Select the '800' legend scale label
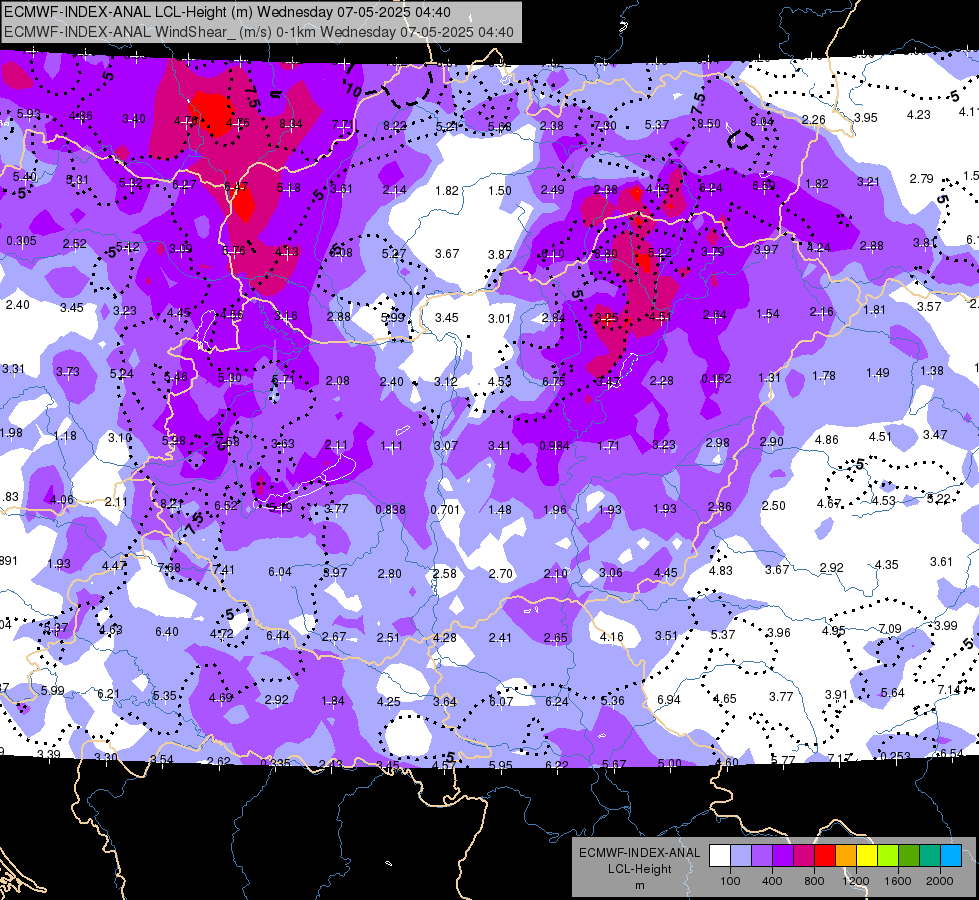 coord(814,881)
